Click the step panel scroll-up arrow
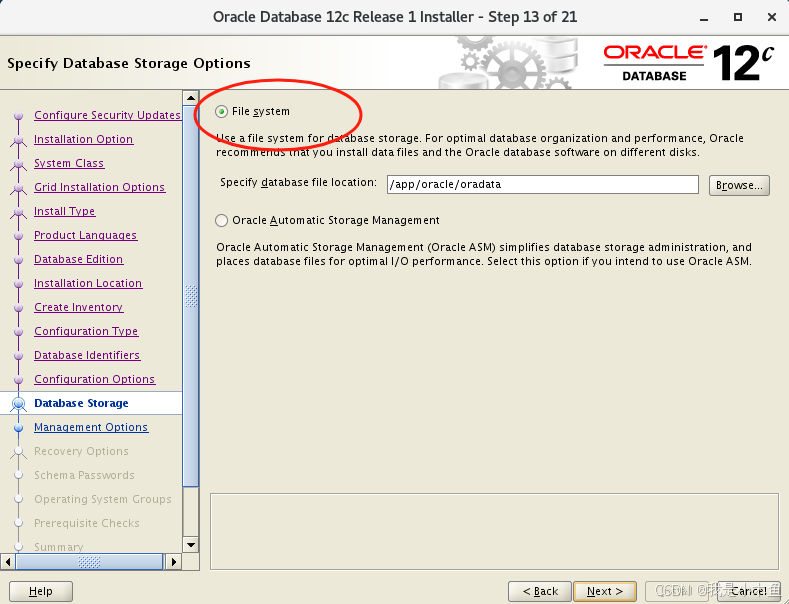Screen dimensions: 789x604 [191, 98]
